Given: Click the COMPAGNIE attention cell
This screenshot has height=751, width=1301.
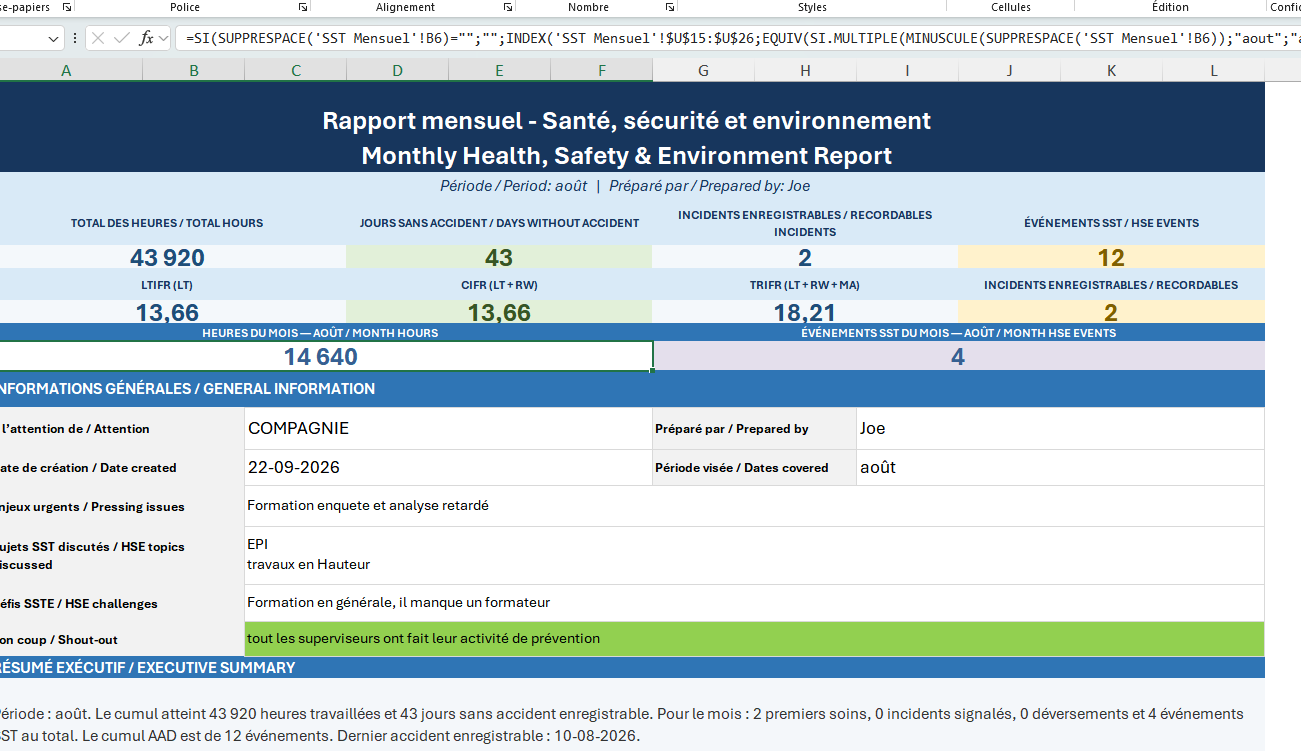Looking at the screenshot, I should (448, 428).
